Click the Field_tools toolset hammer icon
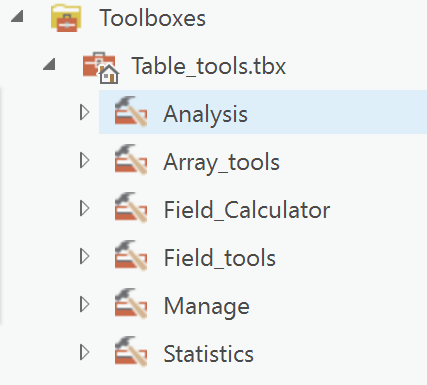 131,255
